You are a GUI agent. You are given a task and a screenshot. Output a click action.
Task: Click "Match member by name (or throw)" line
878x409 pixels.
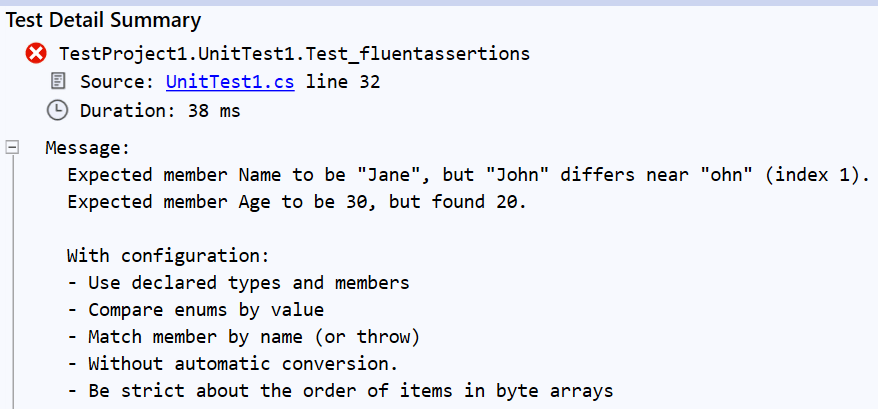[x=243, y=337]
